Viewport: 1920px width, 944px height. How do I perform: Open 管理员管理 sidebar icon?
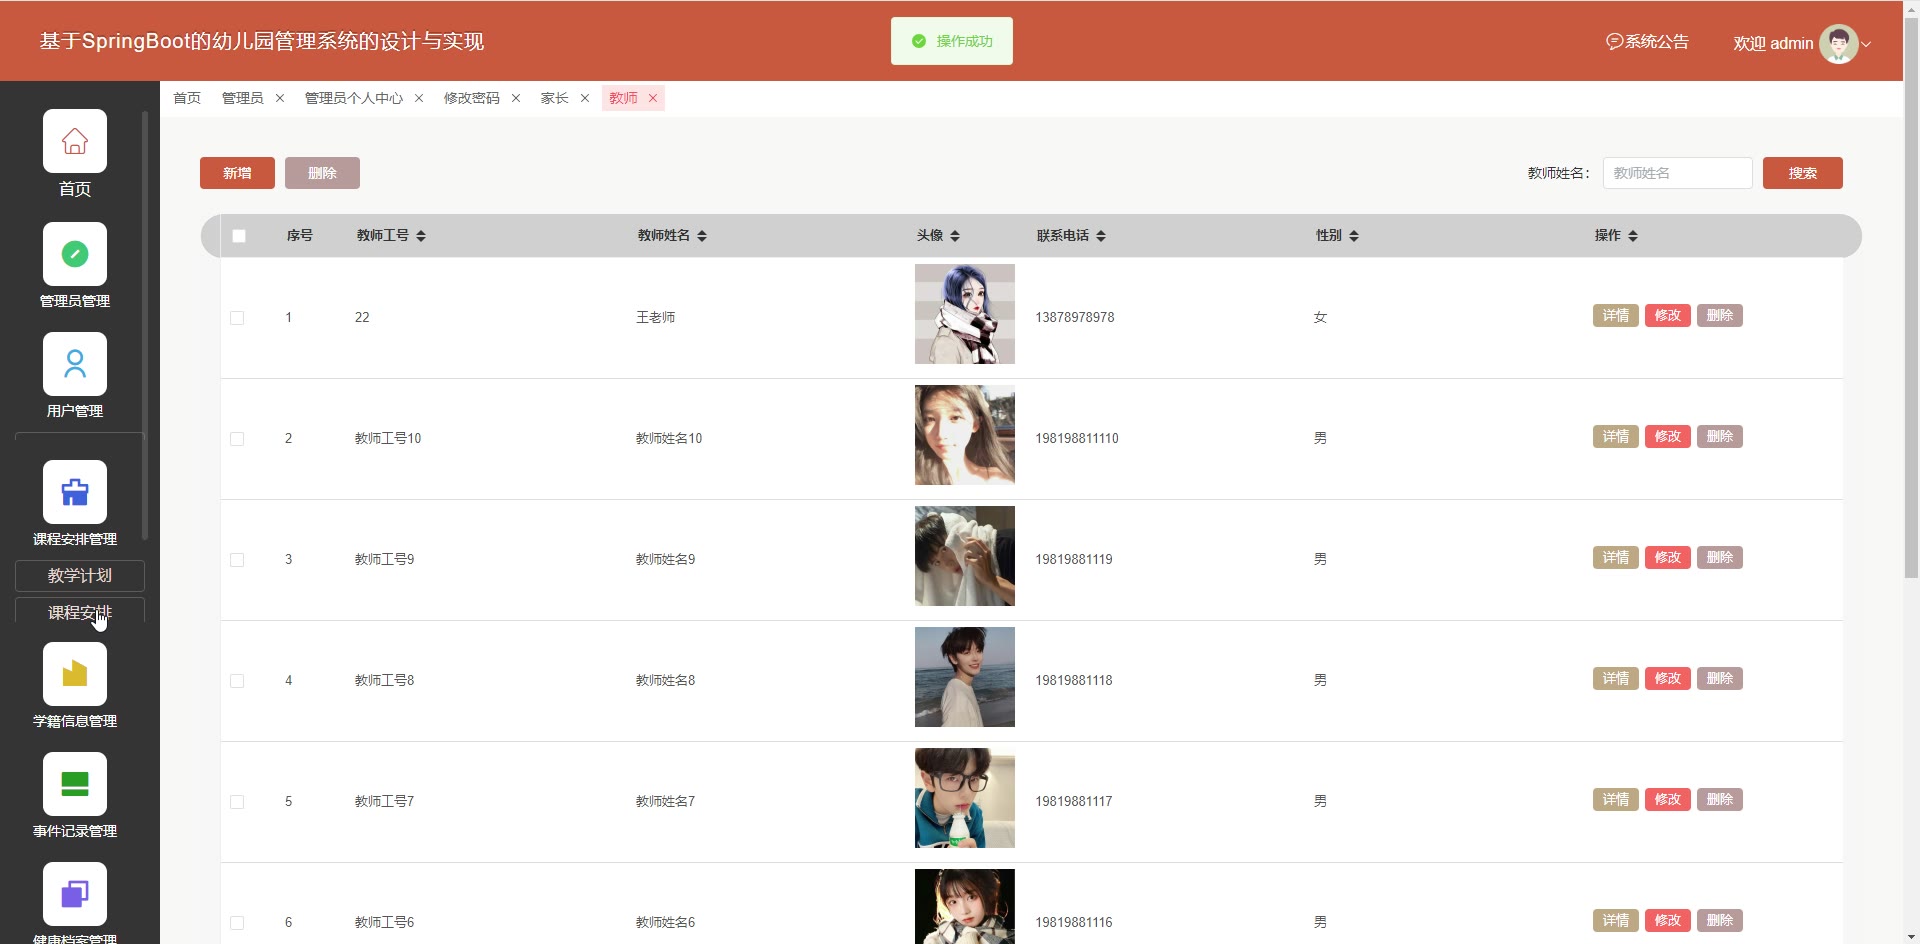pyautogui.click(x=75, y=254)
